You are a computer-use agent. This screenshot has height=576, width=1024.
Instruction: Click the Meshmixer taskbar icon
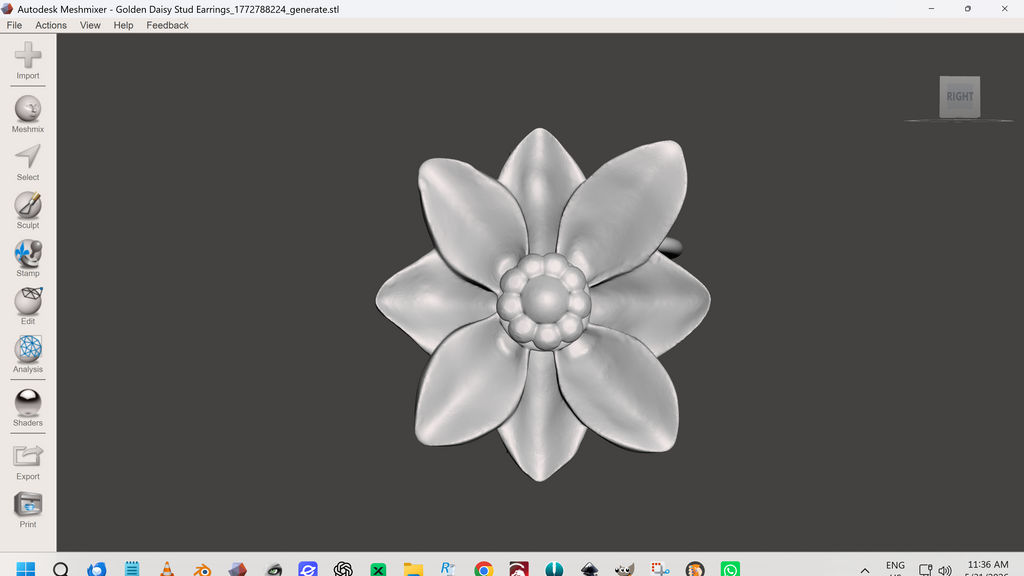238,569
